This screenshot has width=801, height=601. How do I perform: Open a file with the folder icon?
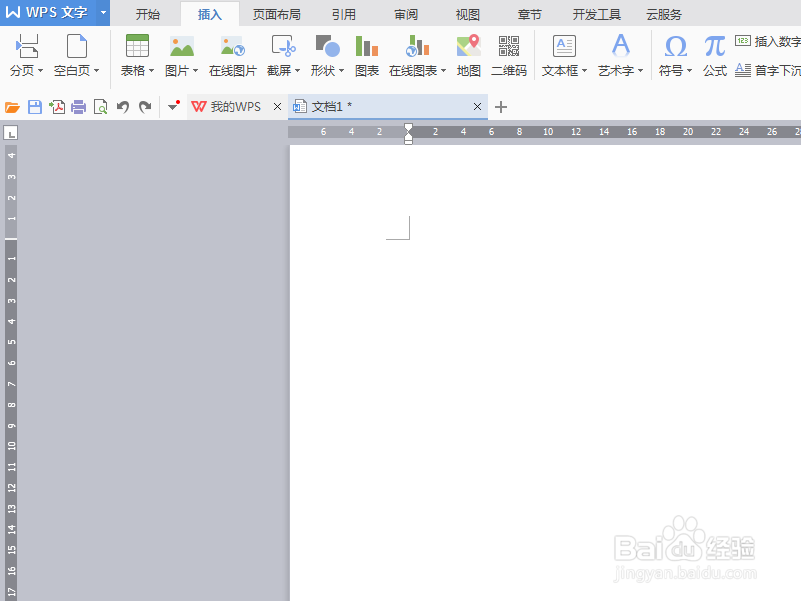pyautogui.click(x=12, y=107)
